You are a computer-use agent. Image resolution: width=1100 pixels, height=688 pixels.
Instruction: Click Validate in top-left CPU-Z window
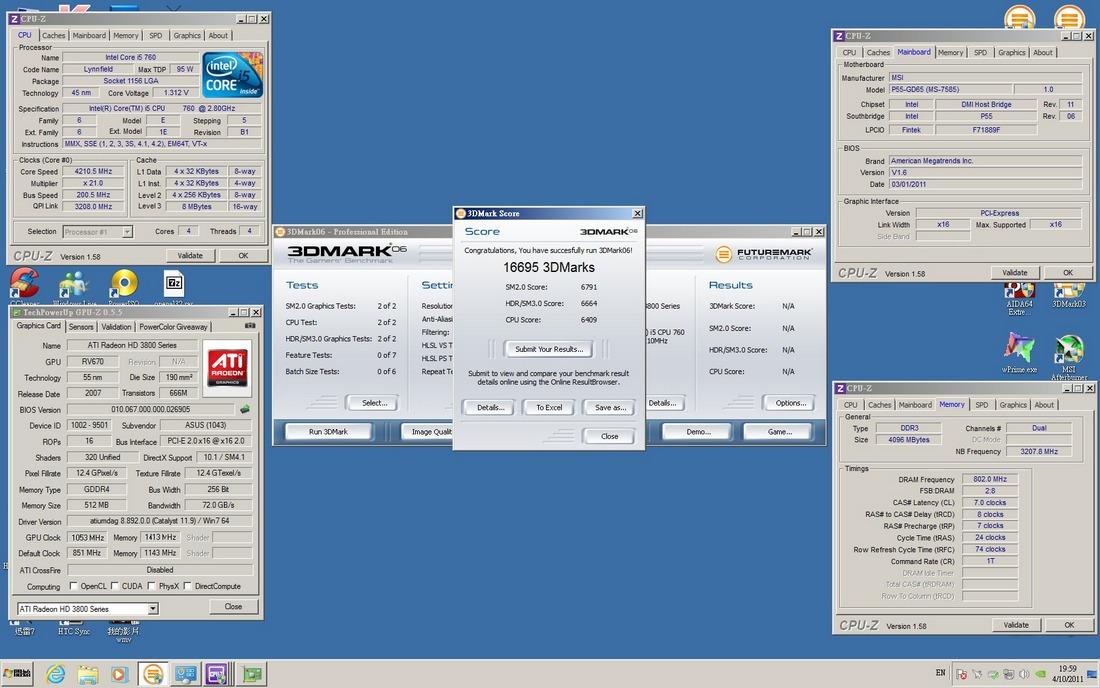point(189,256)
